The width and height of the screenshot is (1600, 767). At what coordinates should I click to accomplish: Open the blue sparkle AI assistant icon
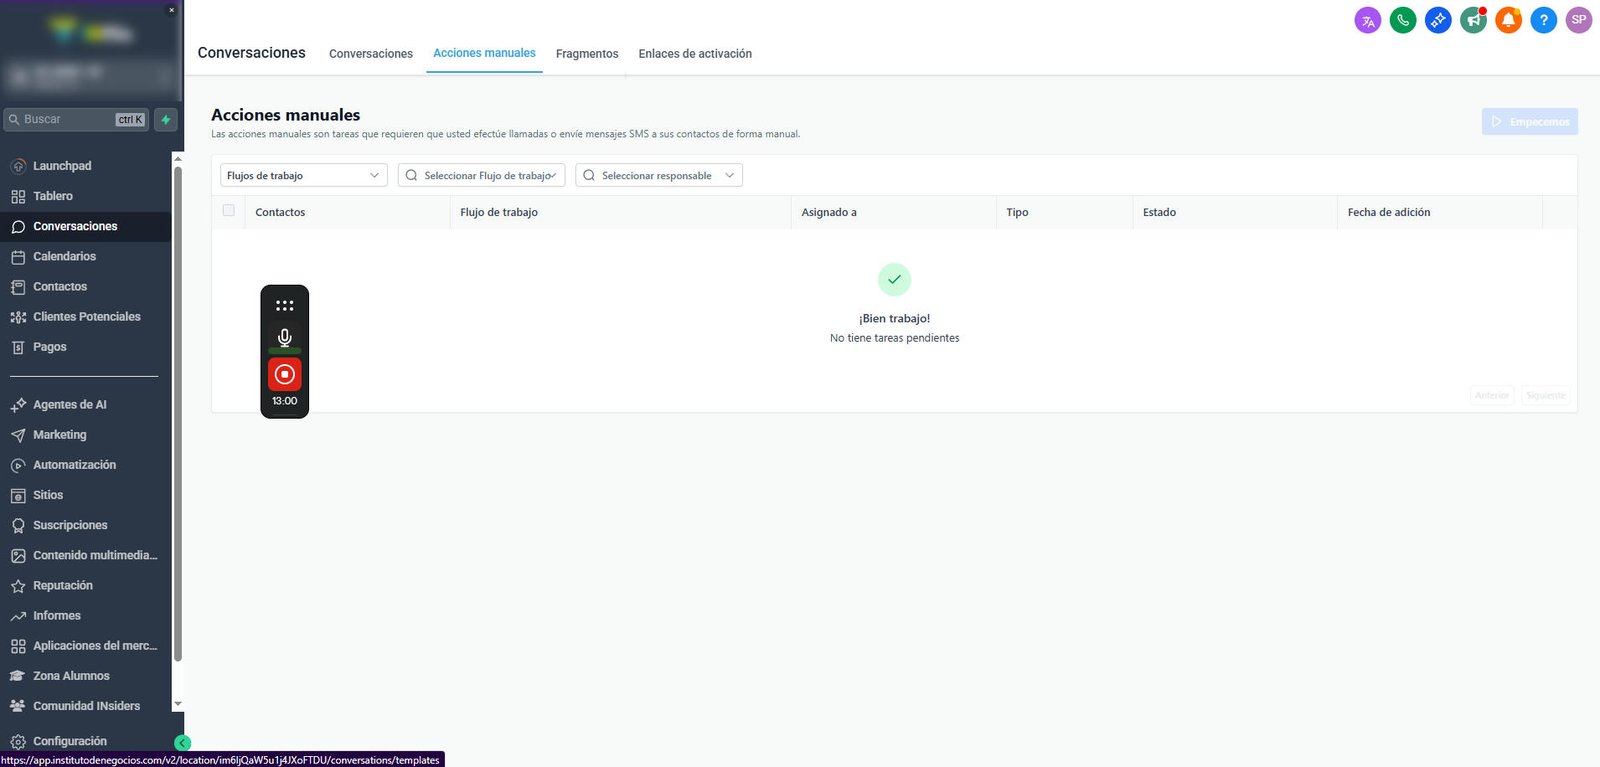(1438, 20)
